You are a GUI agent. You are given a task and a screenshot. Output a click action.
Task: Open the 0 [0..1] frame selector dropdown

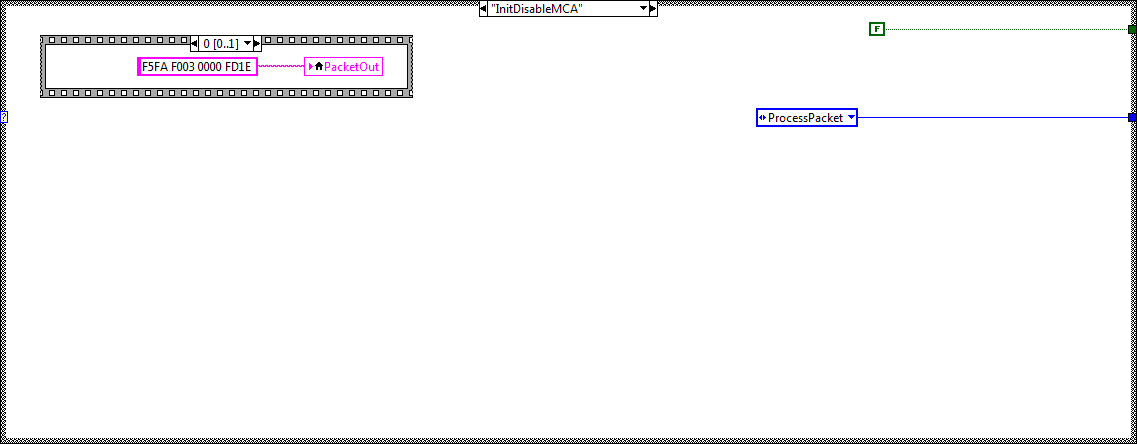coord(247,44)
